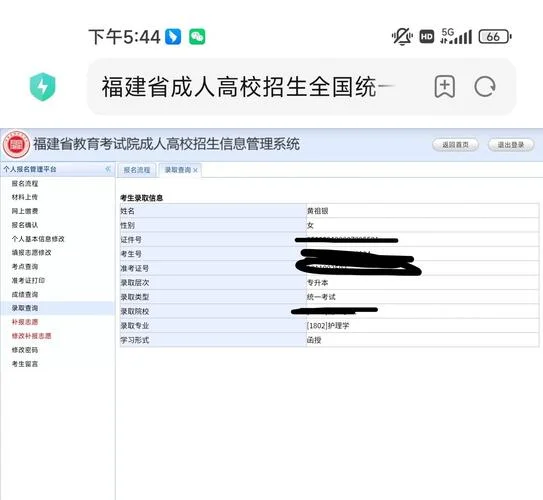Click the 学习形式 value 函授
This screenshot has height=500, width=543.
pyautogui.click(x=314, y=340)
